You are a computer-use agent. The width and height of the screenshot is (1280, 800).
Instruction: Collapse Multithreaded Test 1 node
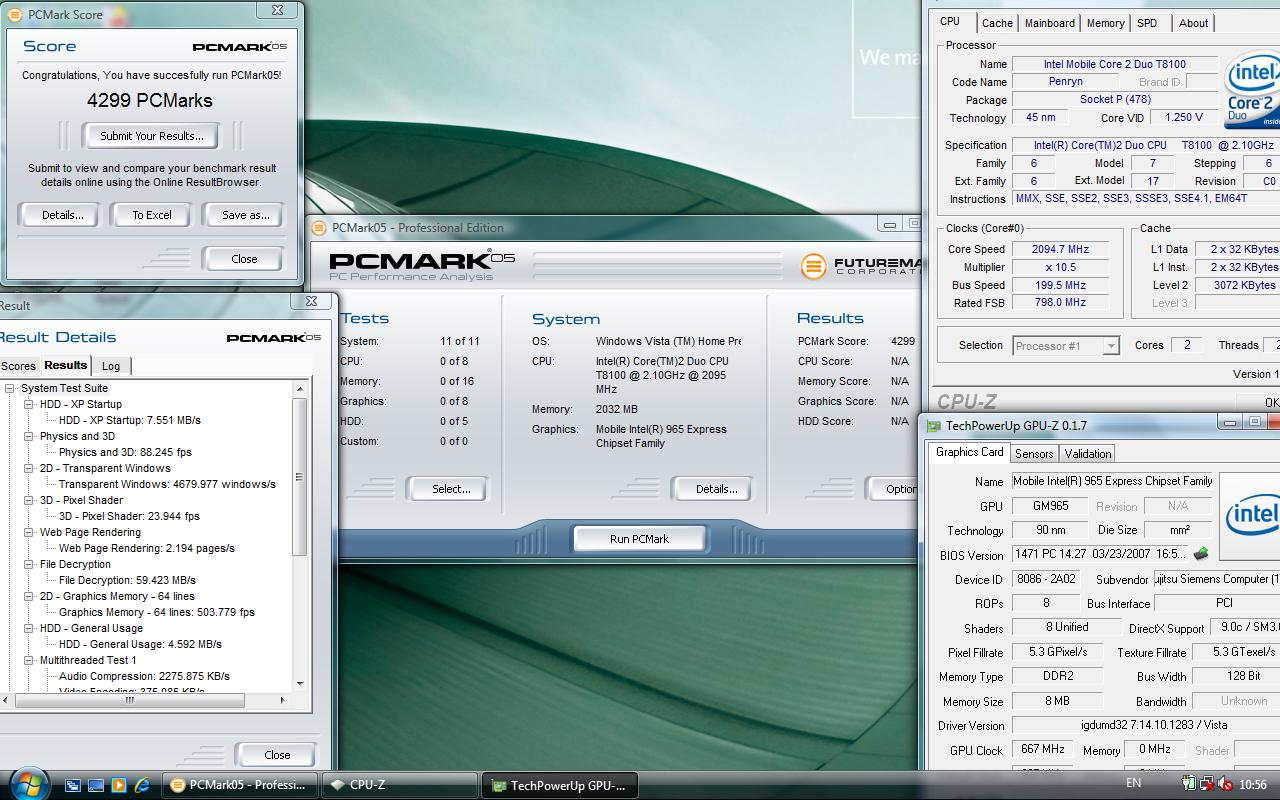pyautogui.click(x=29, y=660)
